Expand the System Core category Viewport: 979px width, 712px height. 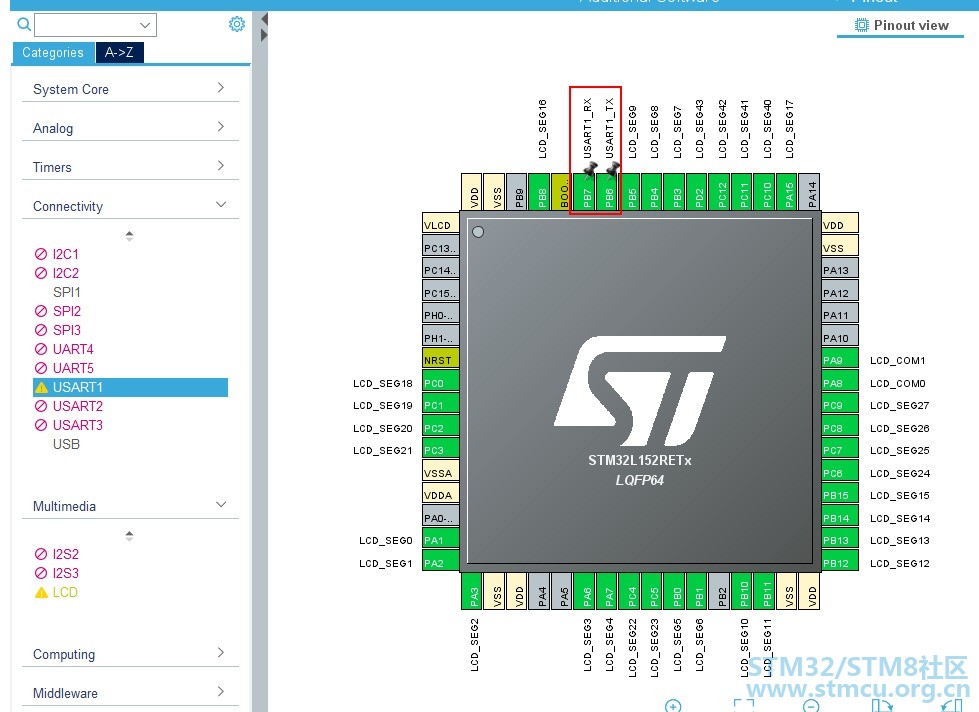(130, 89)
